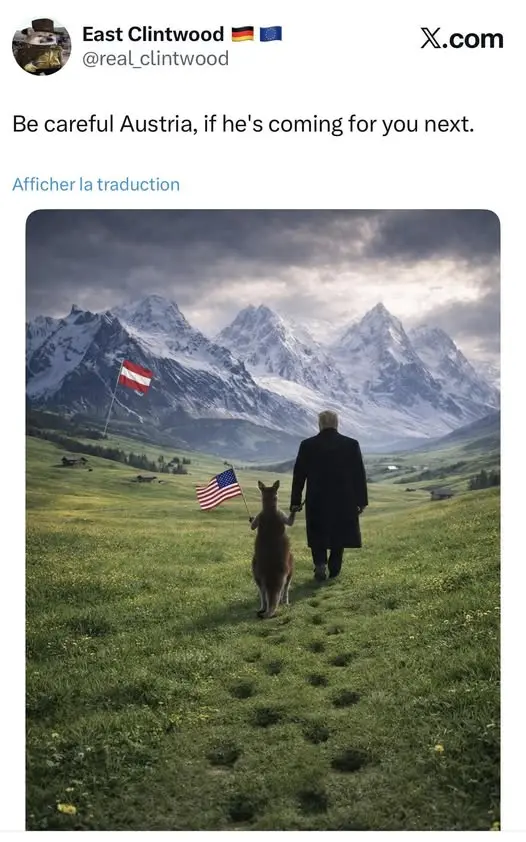Click the kangaroo in the image
Image resolution: width=526 pixels, height=842 pixels.
coord(273,549)
